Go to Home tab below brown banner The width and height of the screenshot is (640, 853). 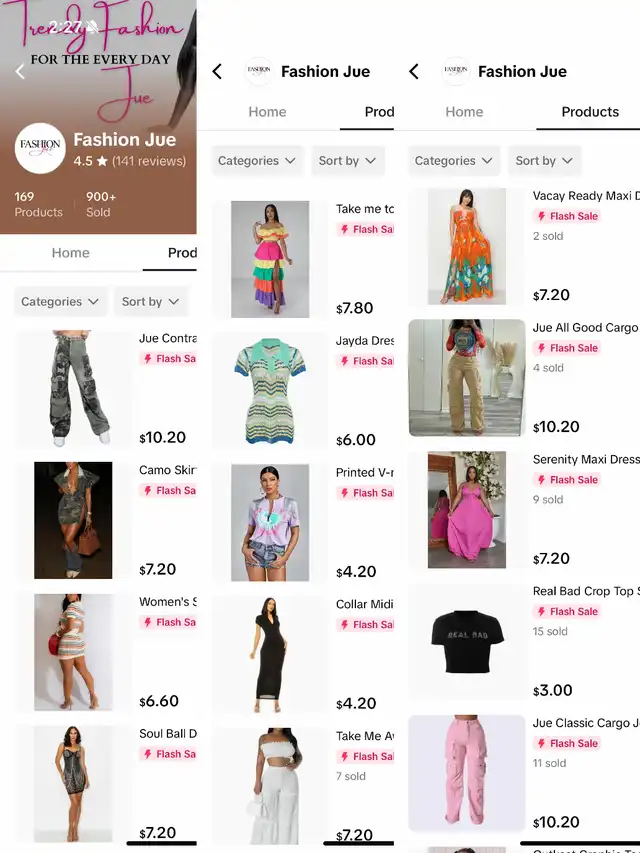71,252
